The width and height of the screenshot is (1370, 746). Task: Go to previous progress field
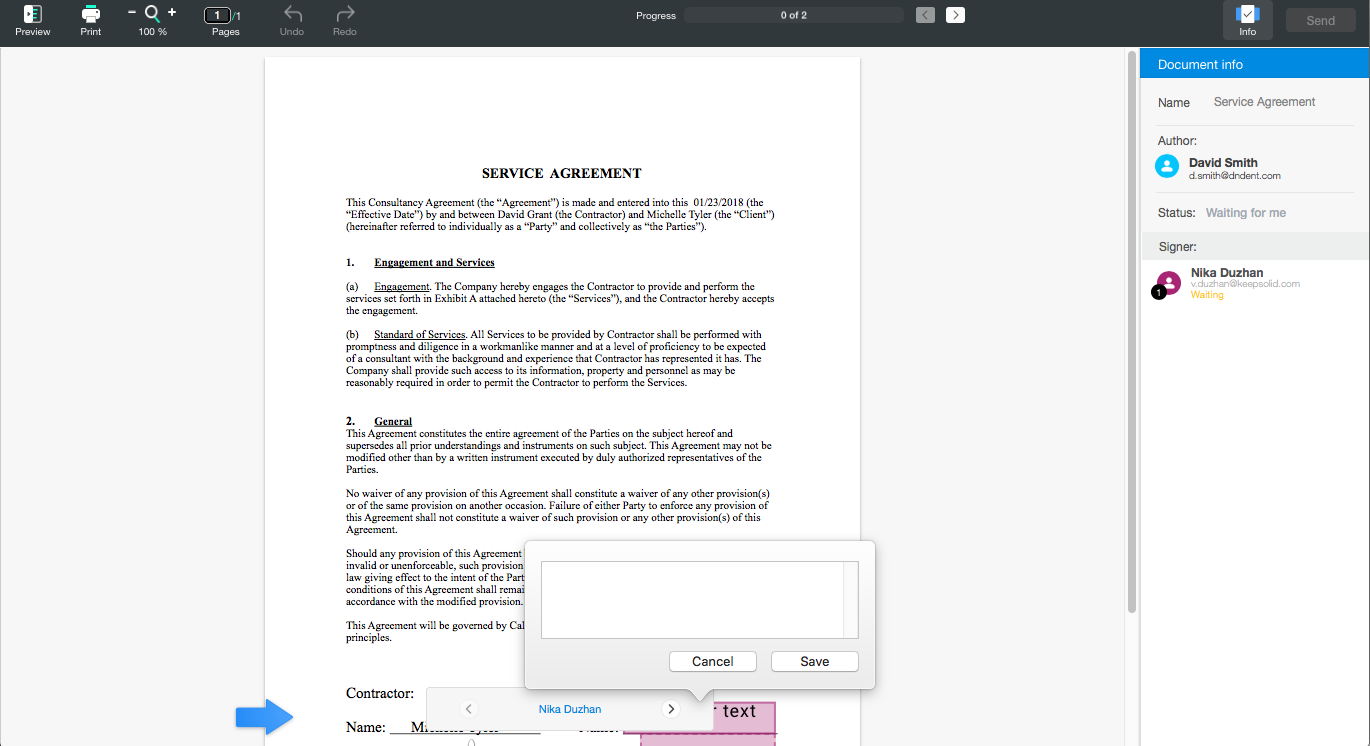click(x=926, y=15)
